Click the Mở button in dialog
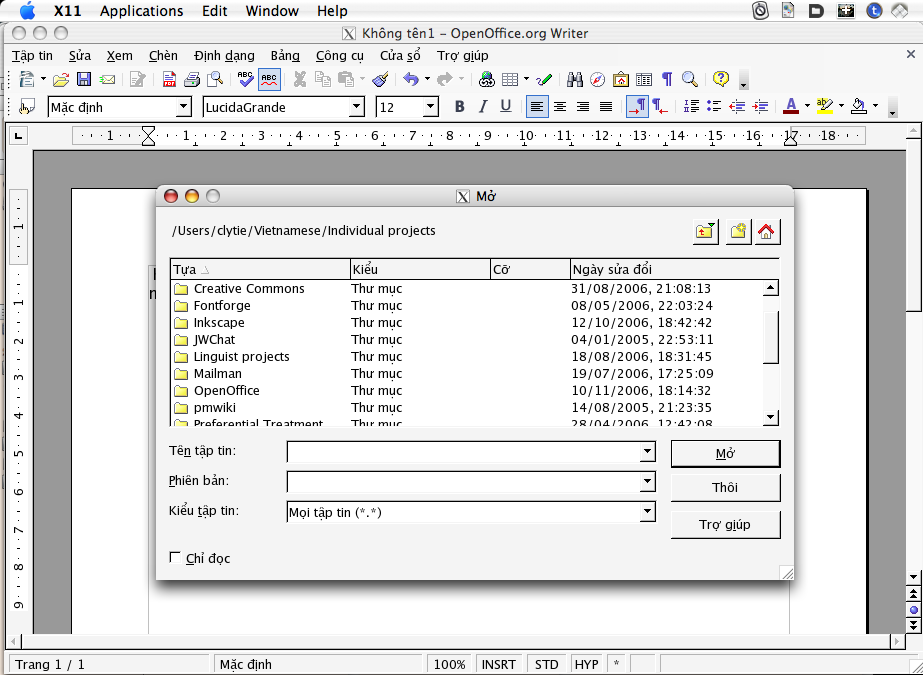 (725, 454)
